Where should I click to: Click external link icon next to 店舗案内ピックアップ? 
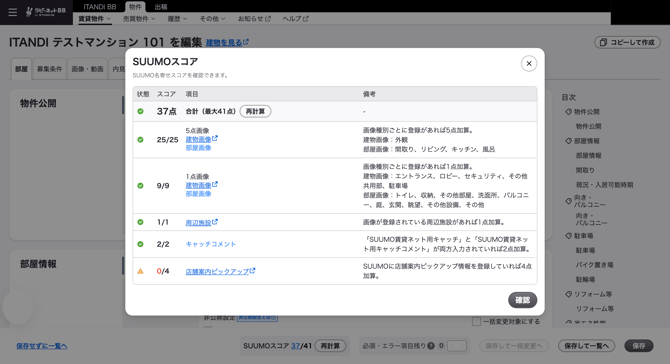253,270
